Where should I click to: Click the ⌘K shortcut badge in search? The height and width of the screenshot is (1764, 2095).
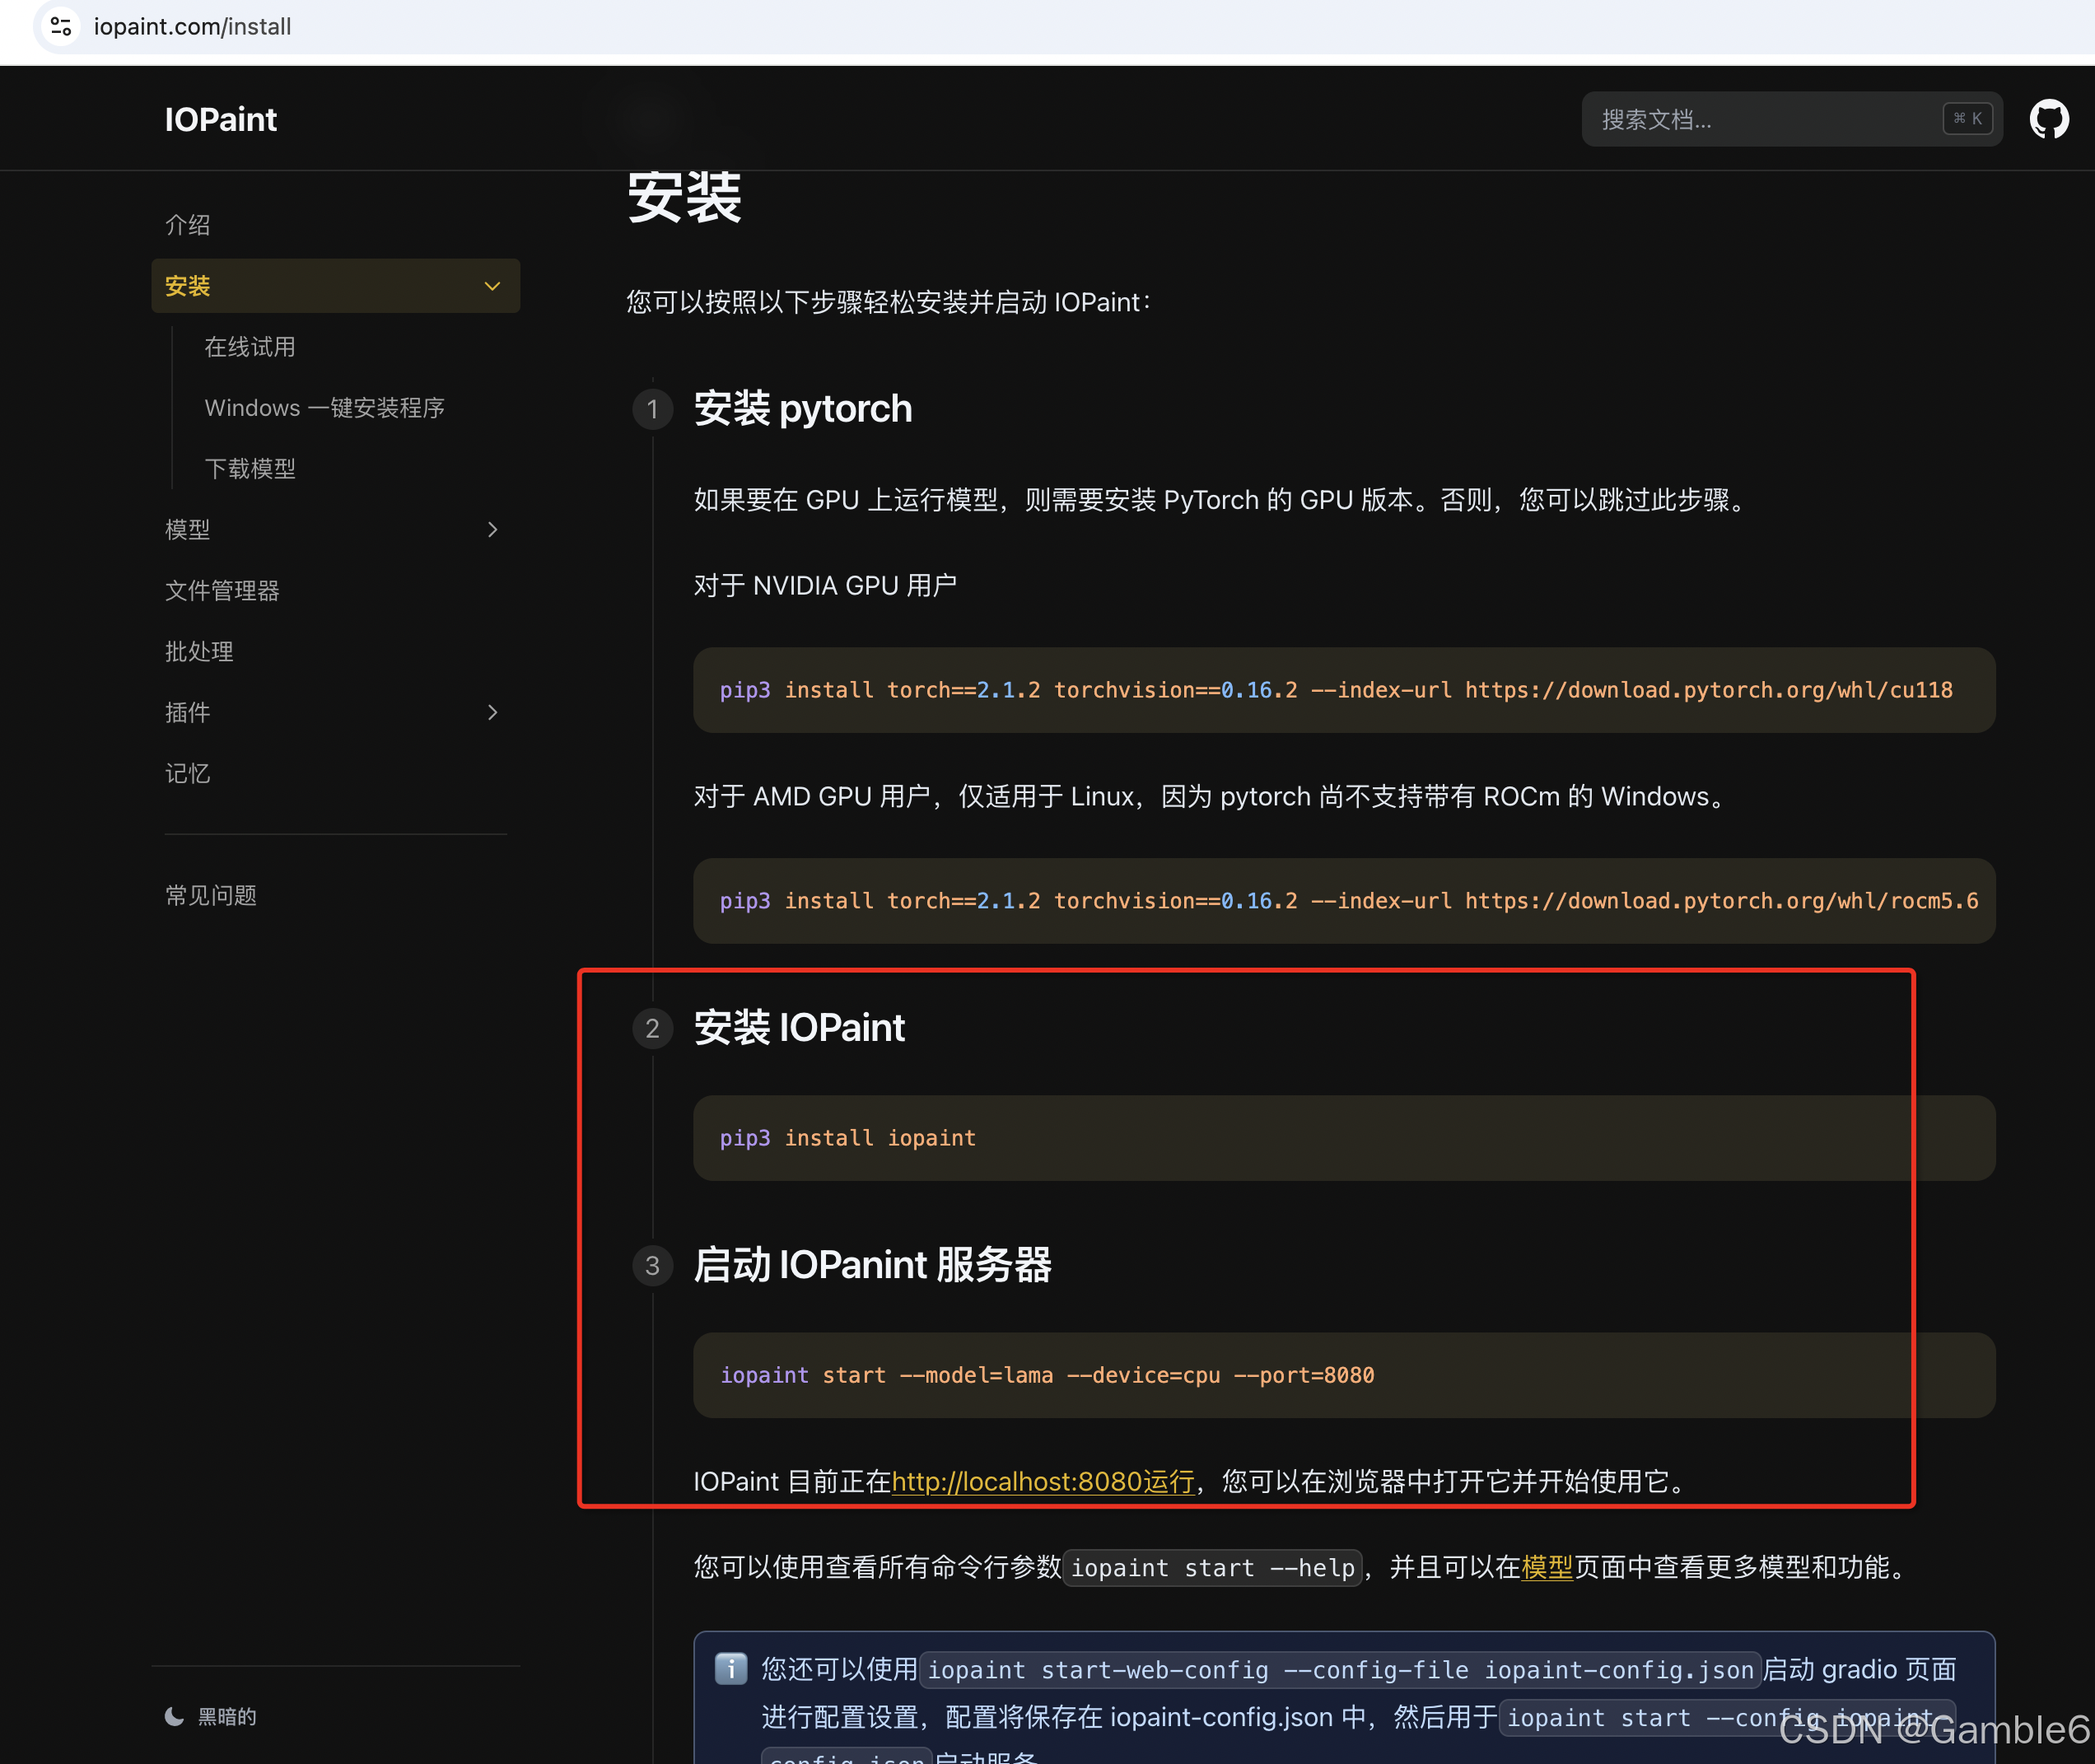coord(1967,119)
